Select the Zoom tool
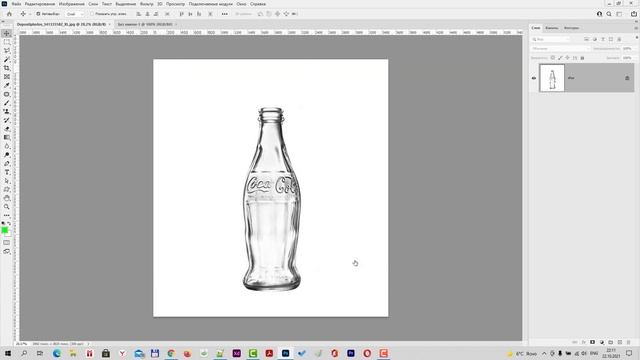Image resolution: width=640 pixels, height=360 pixels. pos(7,207)
